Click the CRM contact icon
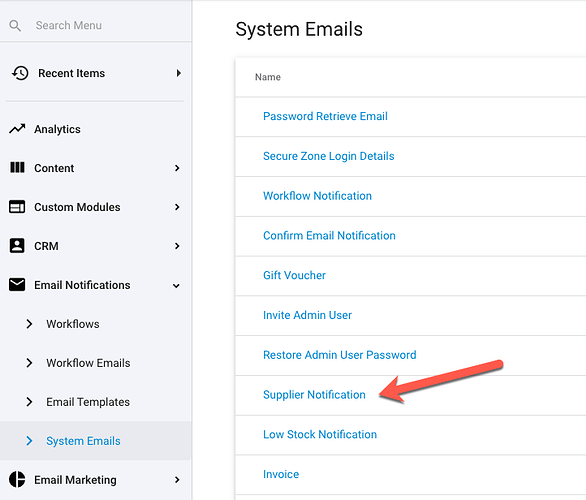Image resolution: width=586 pixels, height=500 pixels. coord(17,246)
